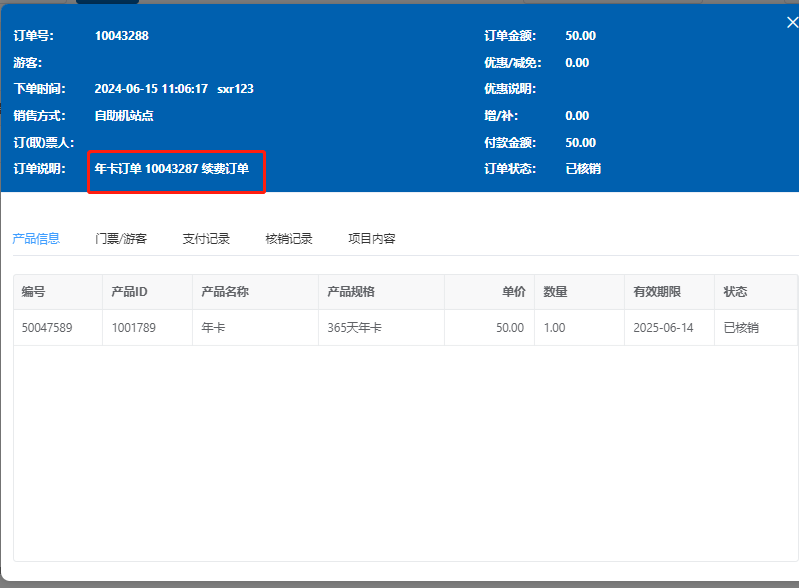Close the order detail dialog
799x588 pixels.
pyautogui.click(x=792, y=22)
